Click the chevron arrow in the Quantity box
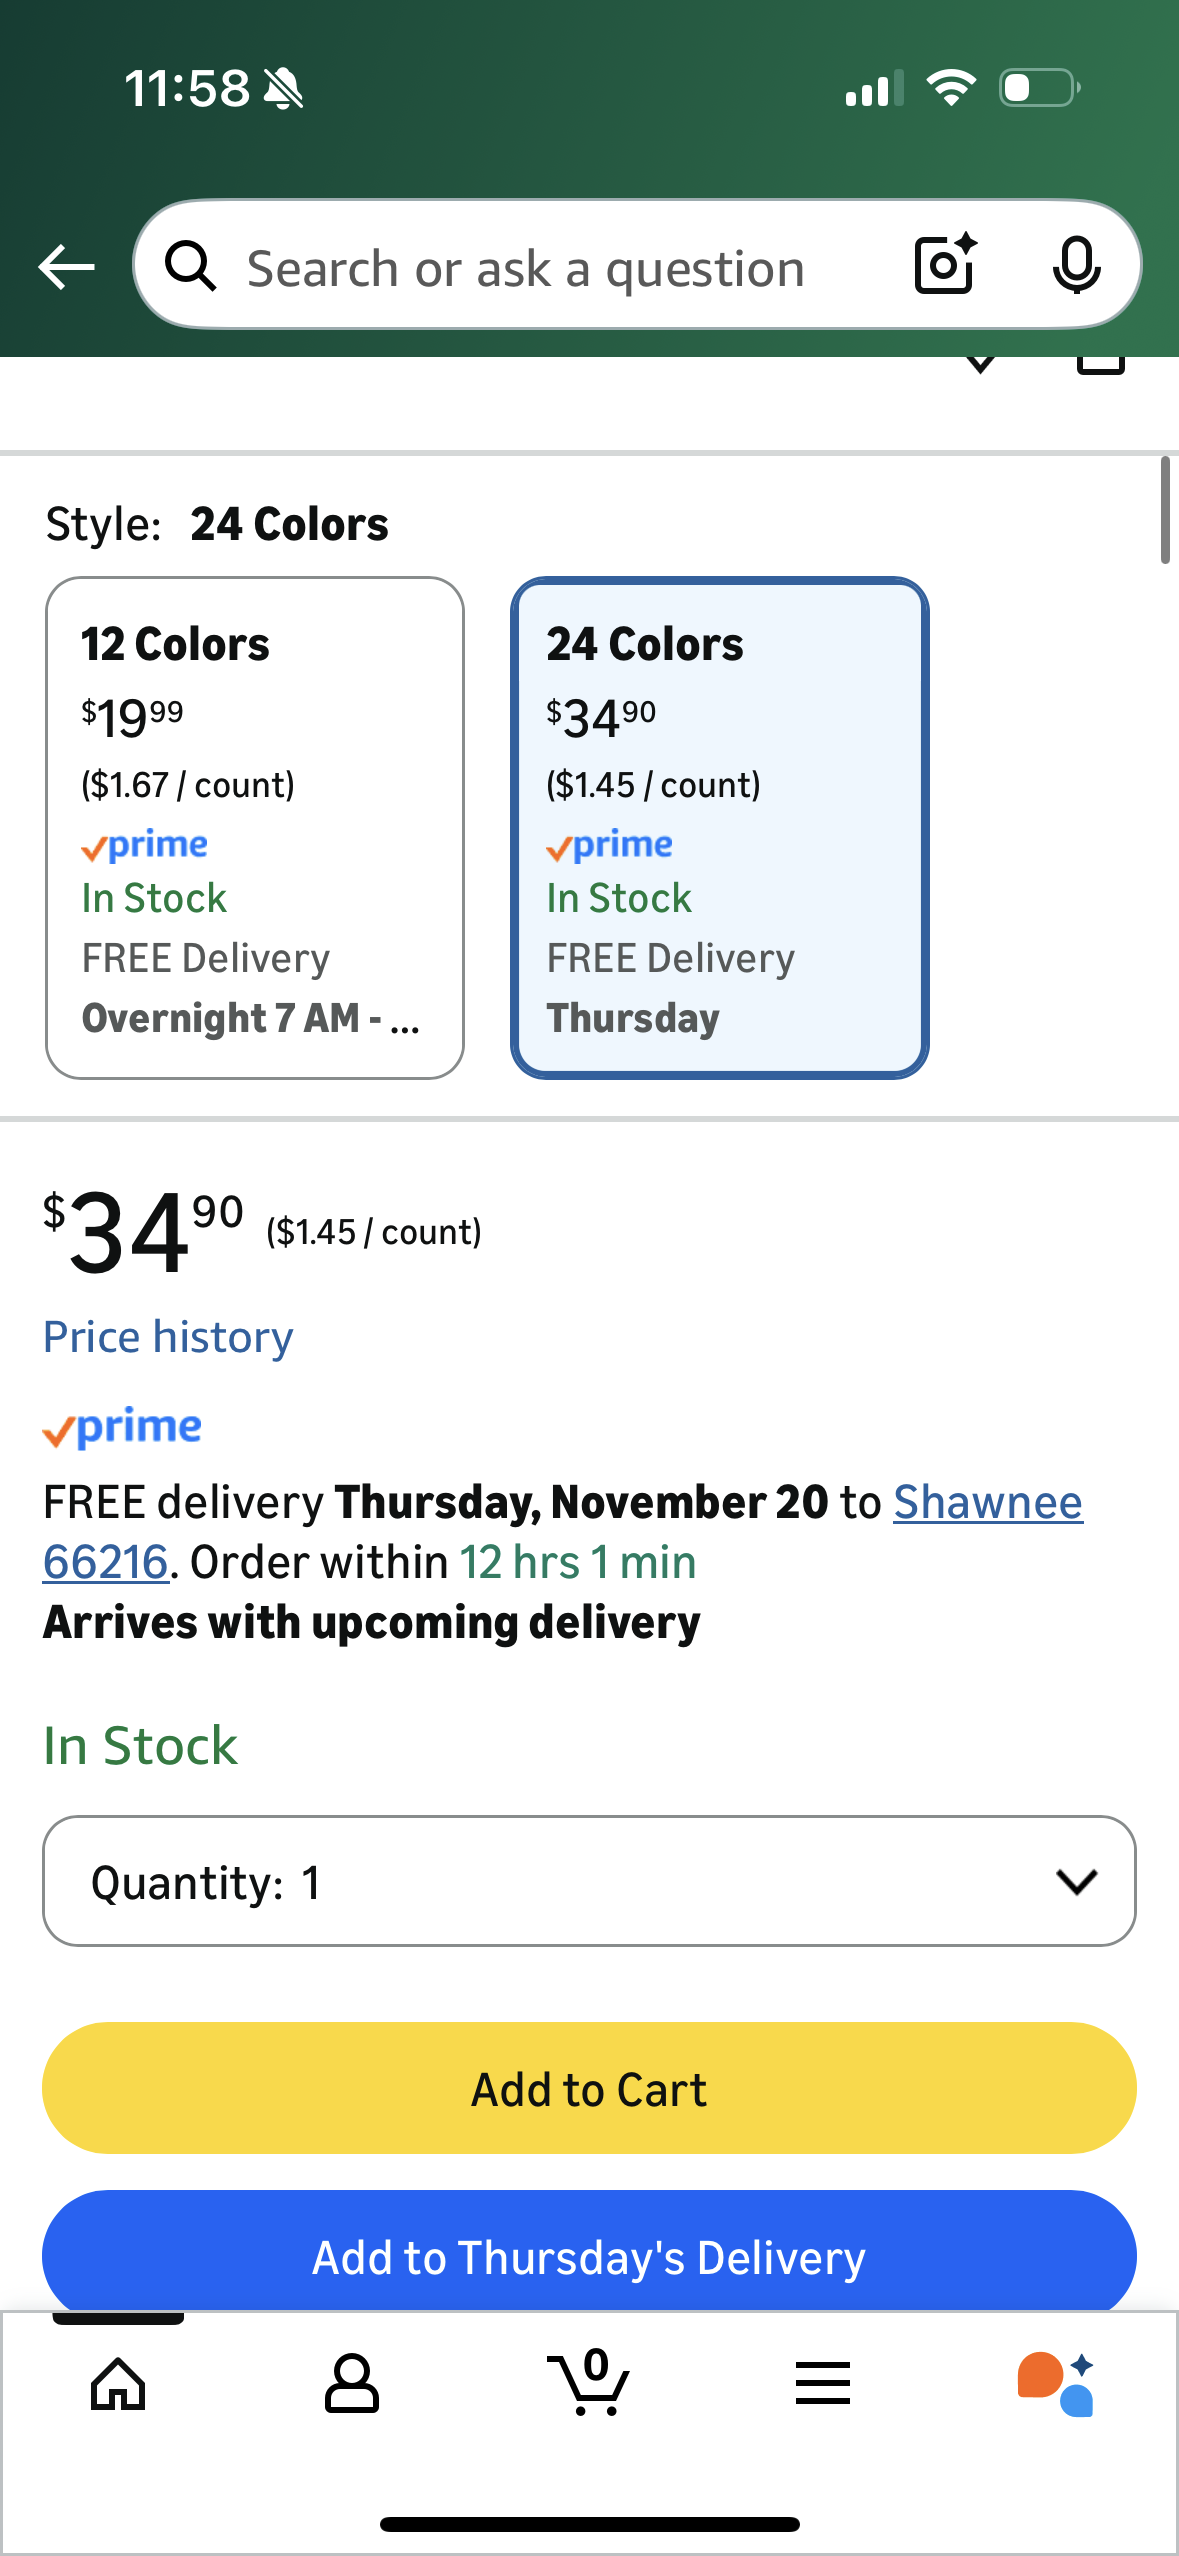The height and width of the screenshot is (2556, 1179). pyautogui.click(x=1076, y=1881)
